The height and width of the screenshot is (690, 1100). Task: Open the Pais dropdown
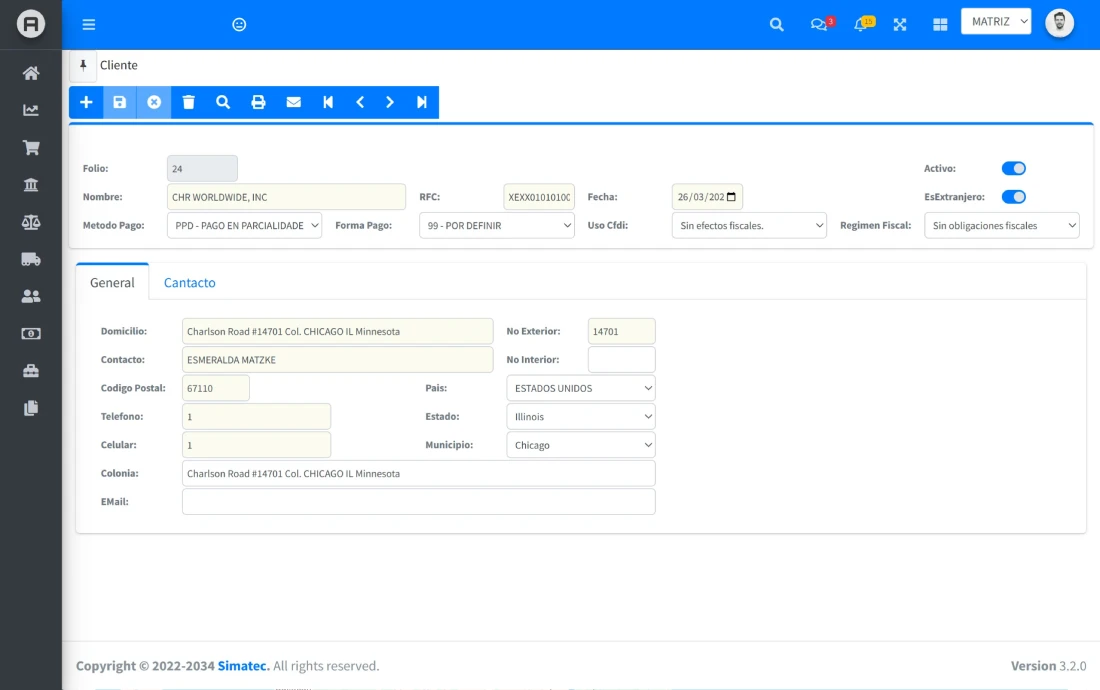pyautogui.click(x=581, y=388)
